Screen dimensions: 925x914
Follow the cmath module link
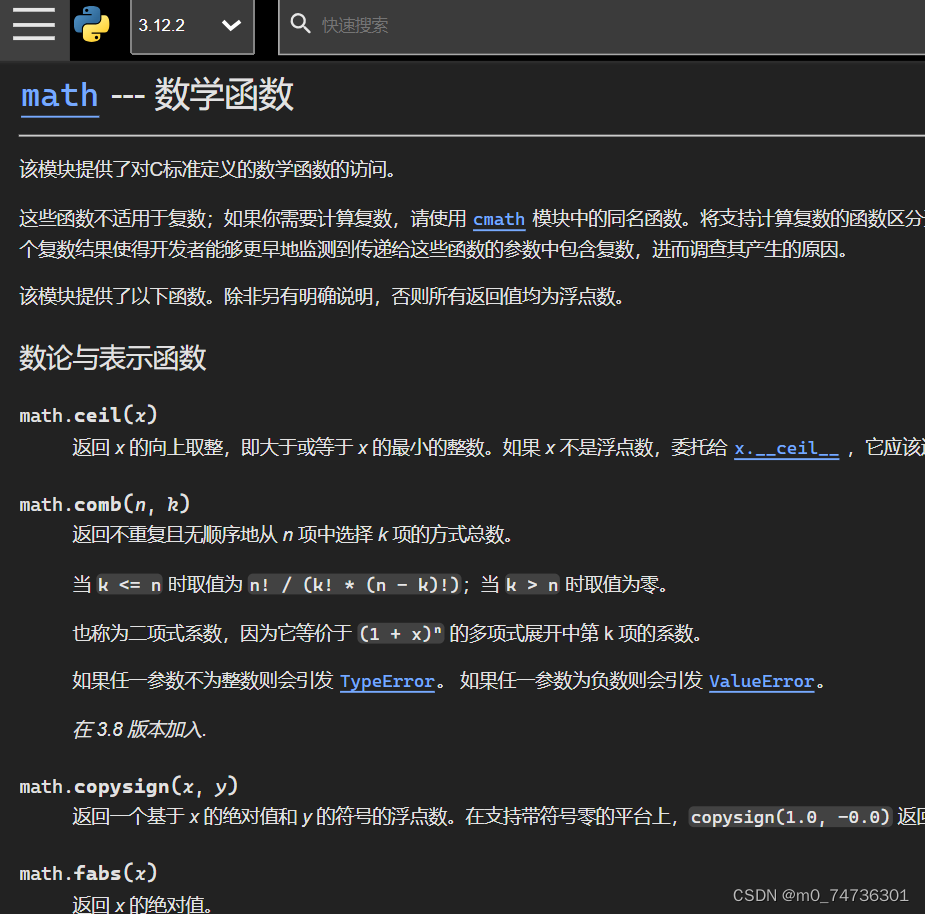point(498,219)
